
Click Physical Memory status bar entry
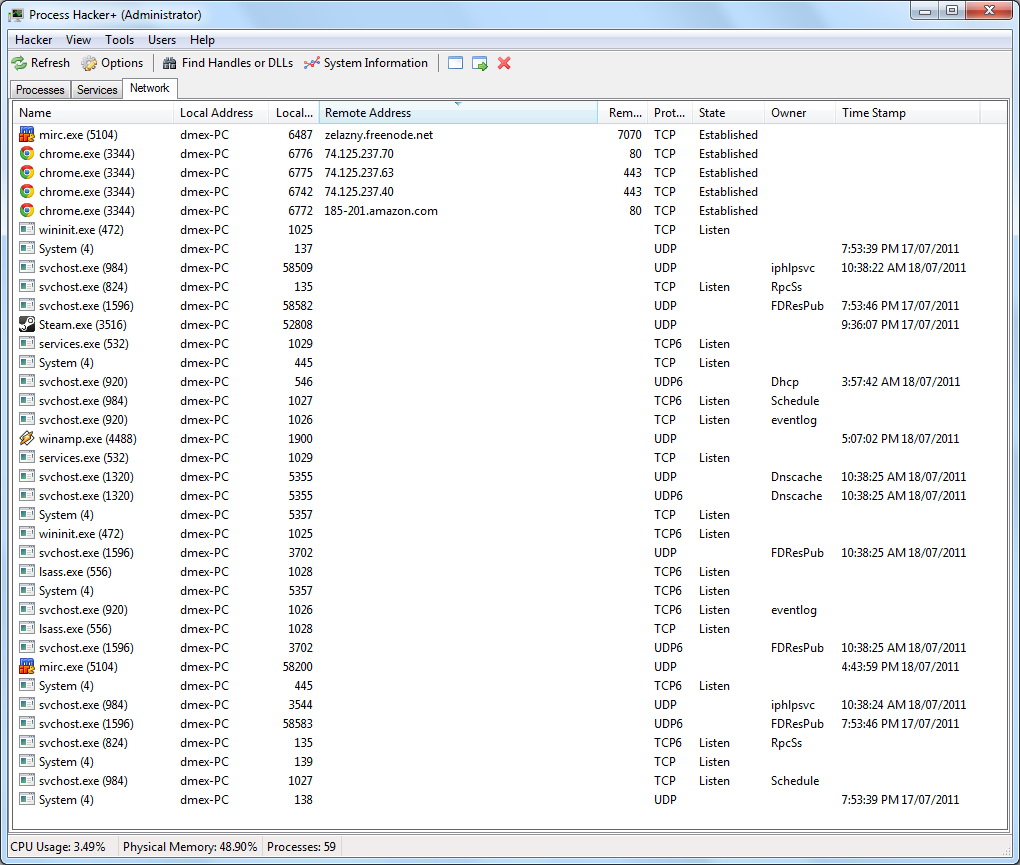point(190,847)
